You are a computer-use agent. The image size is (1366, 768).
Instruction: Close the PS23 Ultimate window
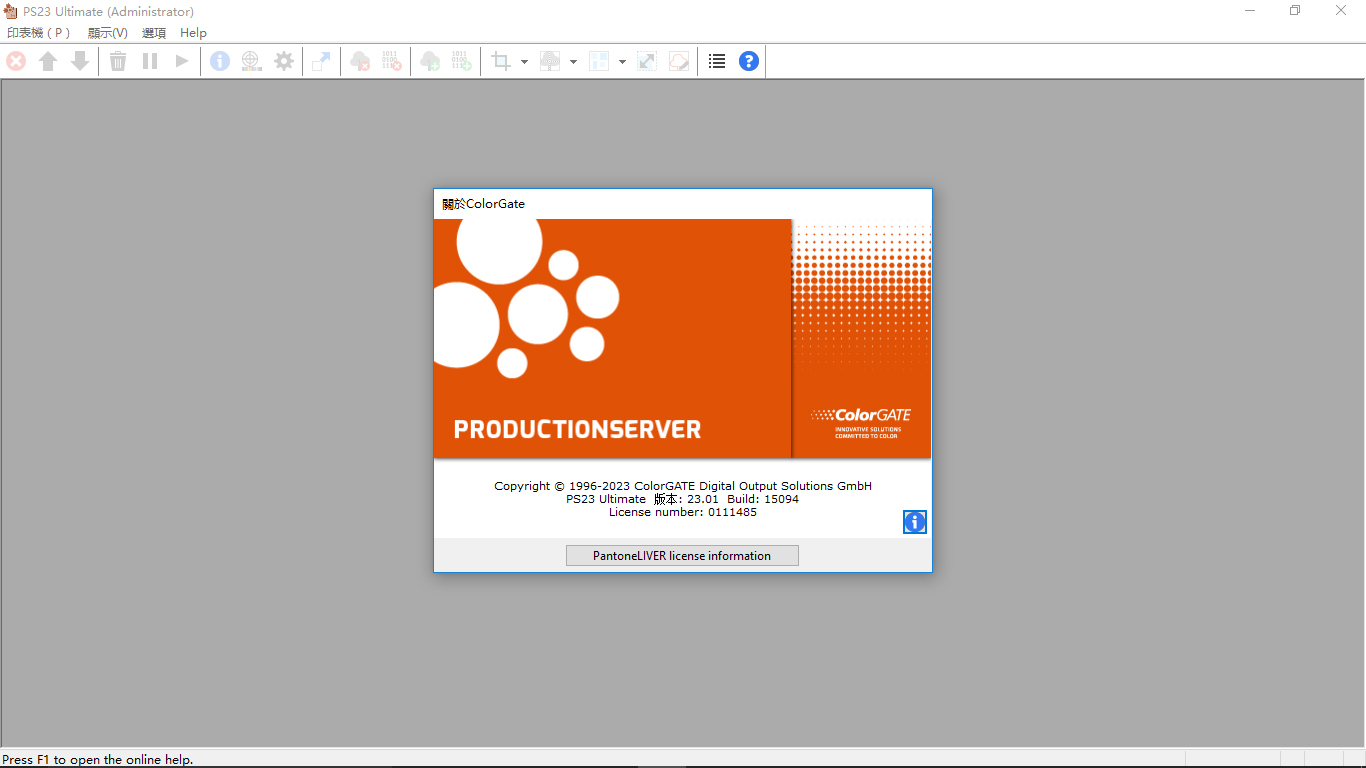[1341, 11]
